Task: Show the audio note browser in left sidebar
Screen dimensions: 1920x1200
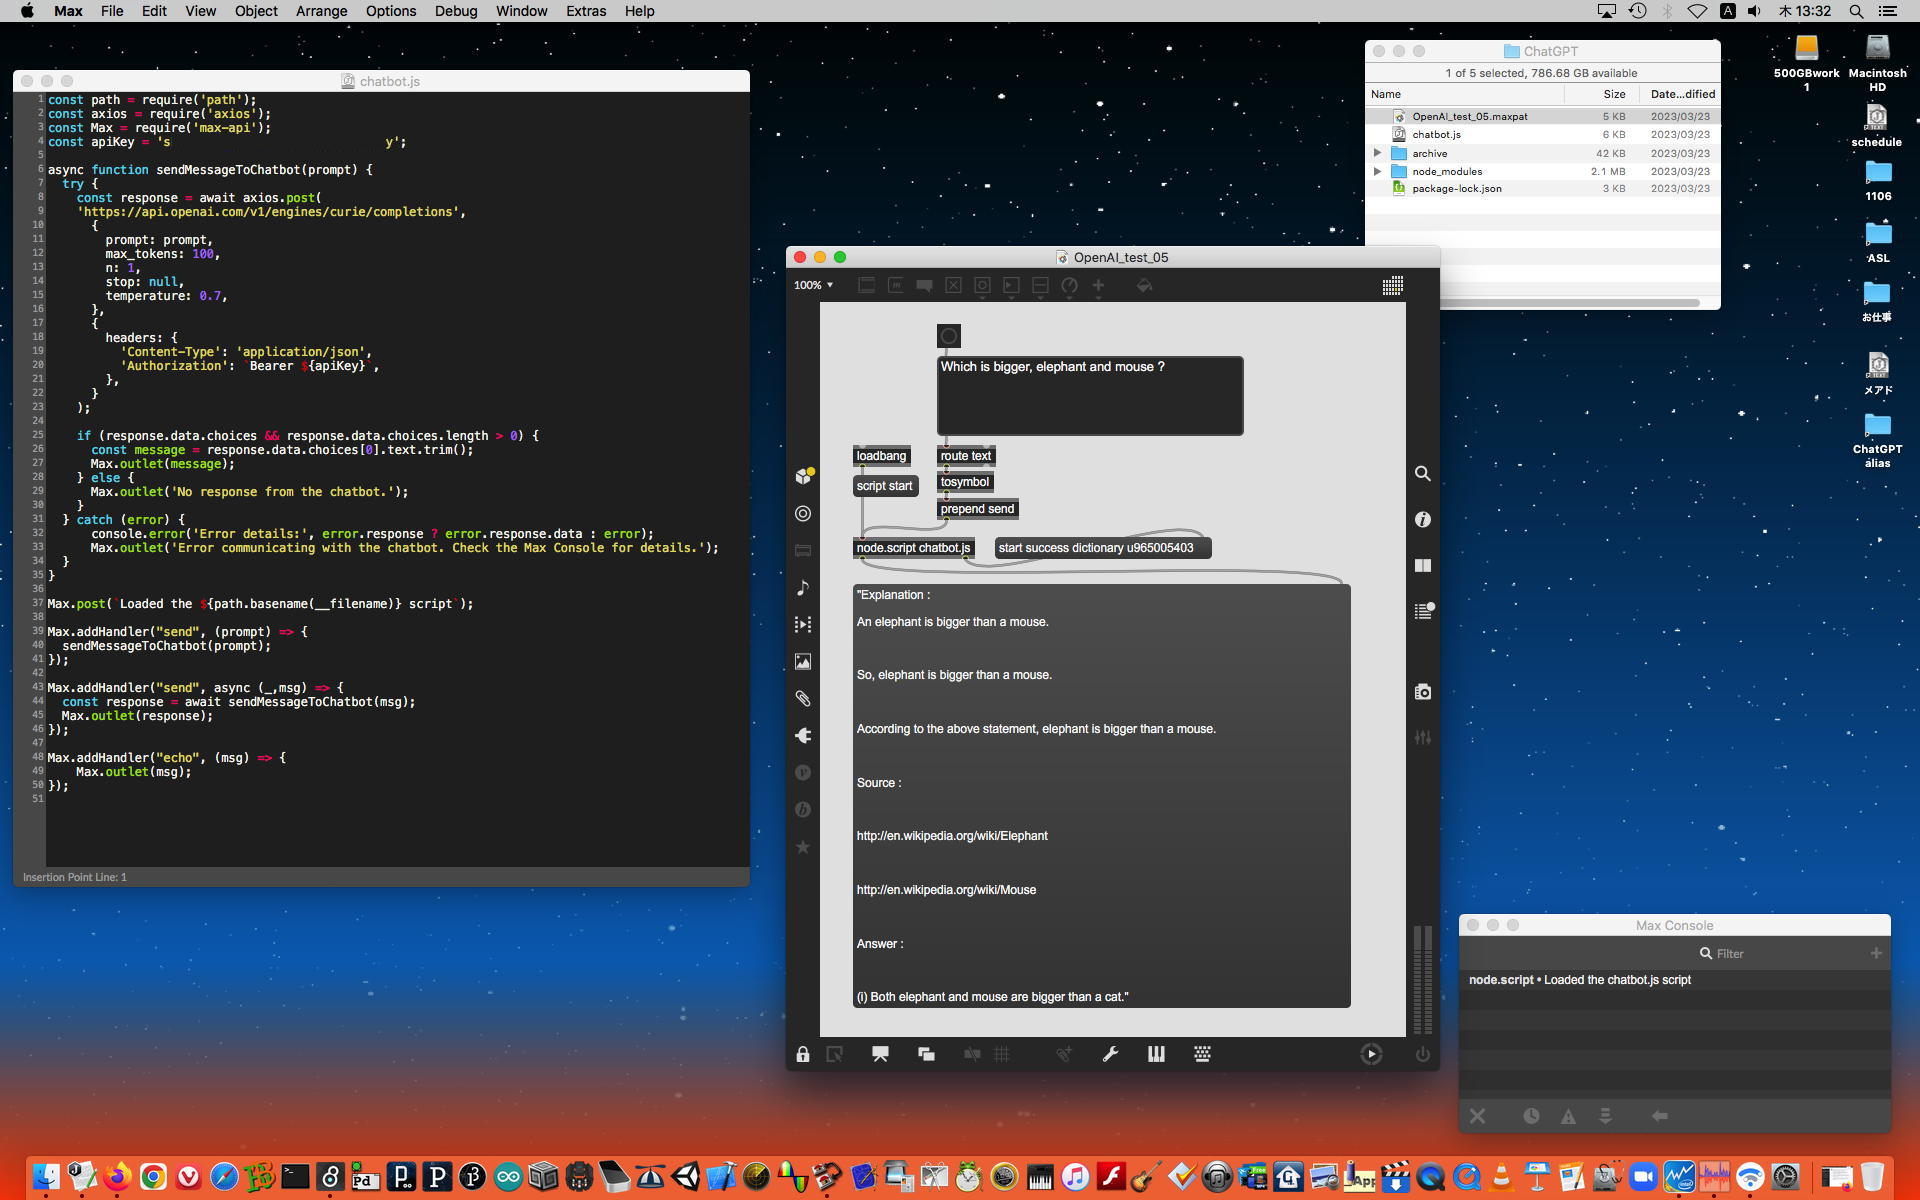Action: tap(803, 588)
